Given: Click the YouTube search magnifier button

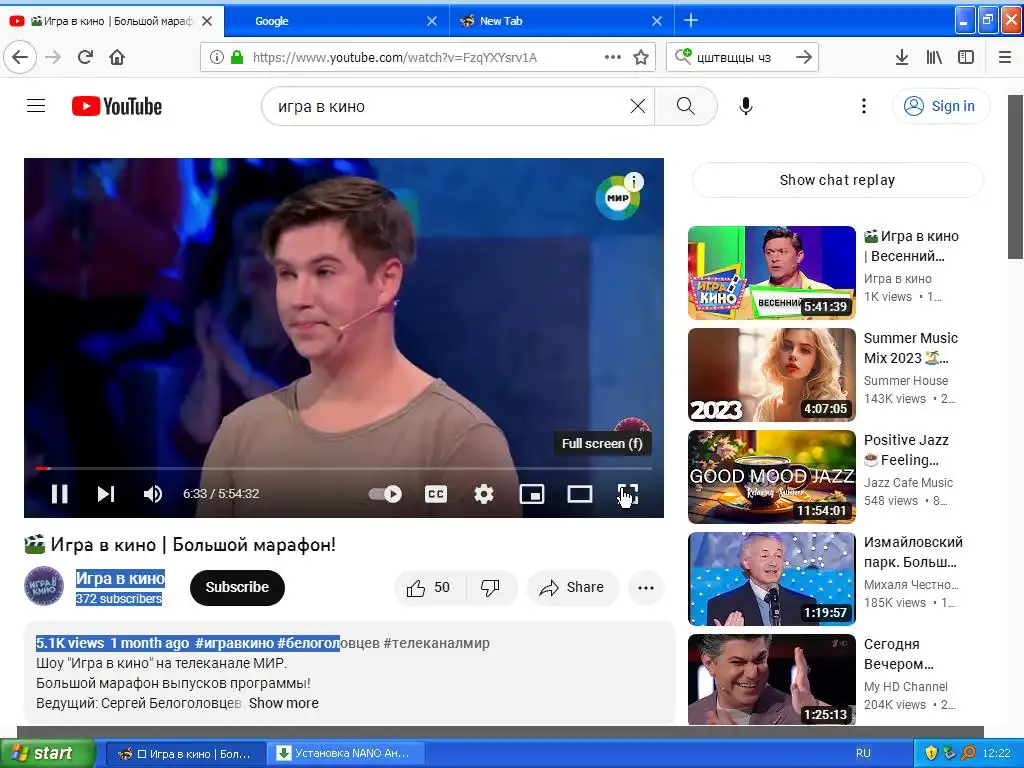Looking at the screenshot, I should [x=686, y=106].
